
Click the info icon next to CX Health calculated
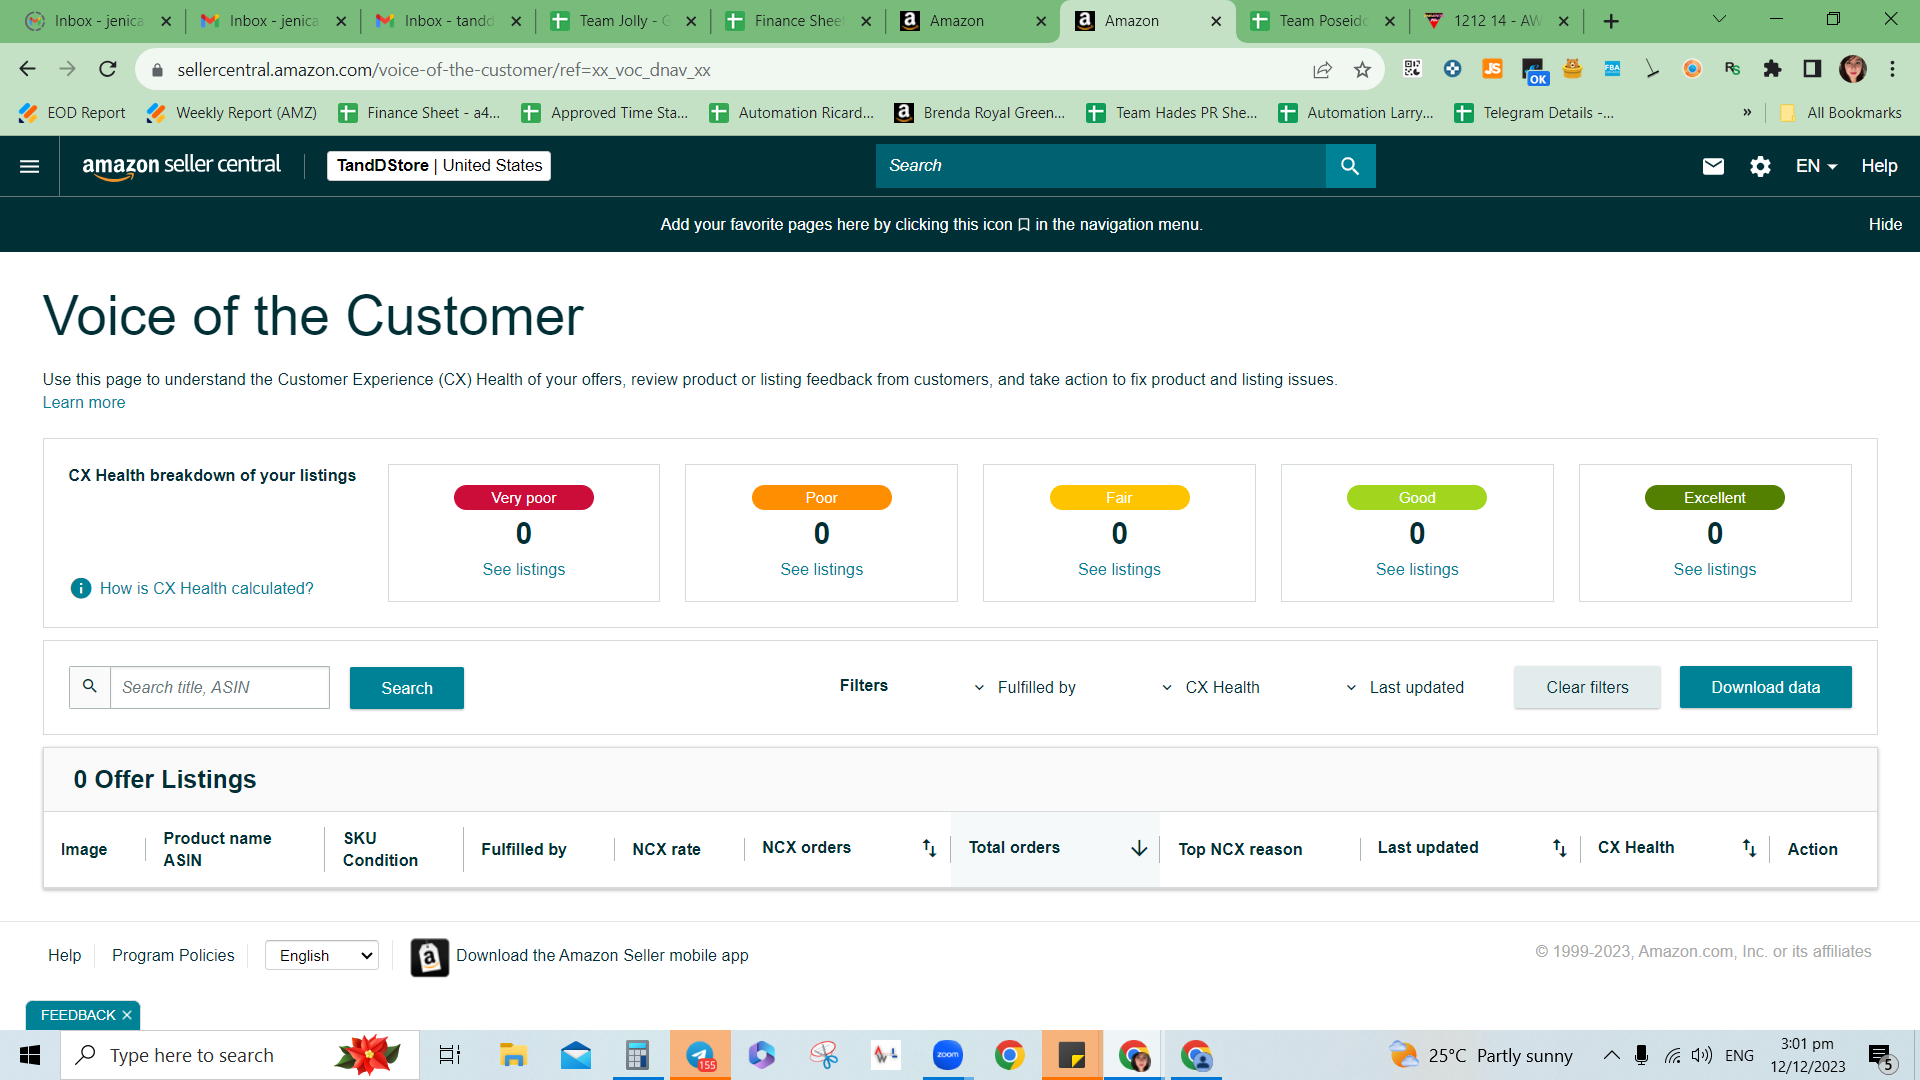[x=81, y=588]
